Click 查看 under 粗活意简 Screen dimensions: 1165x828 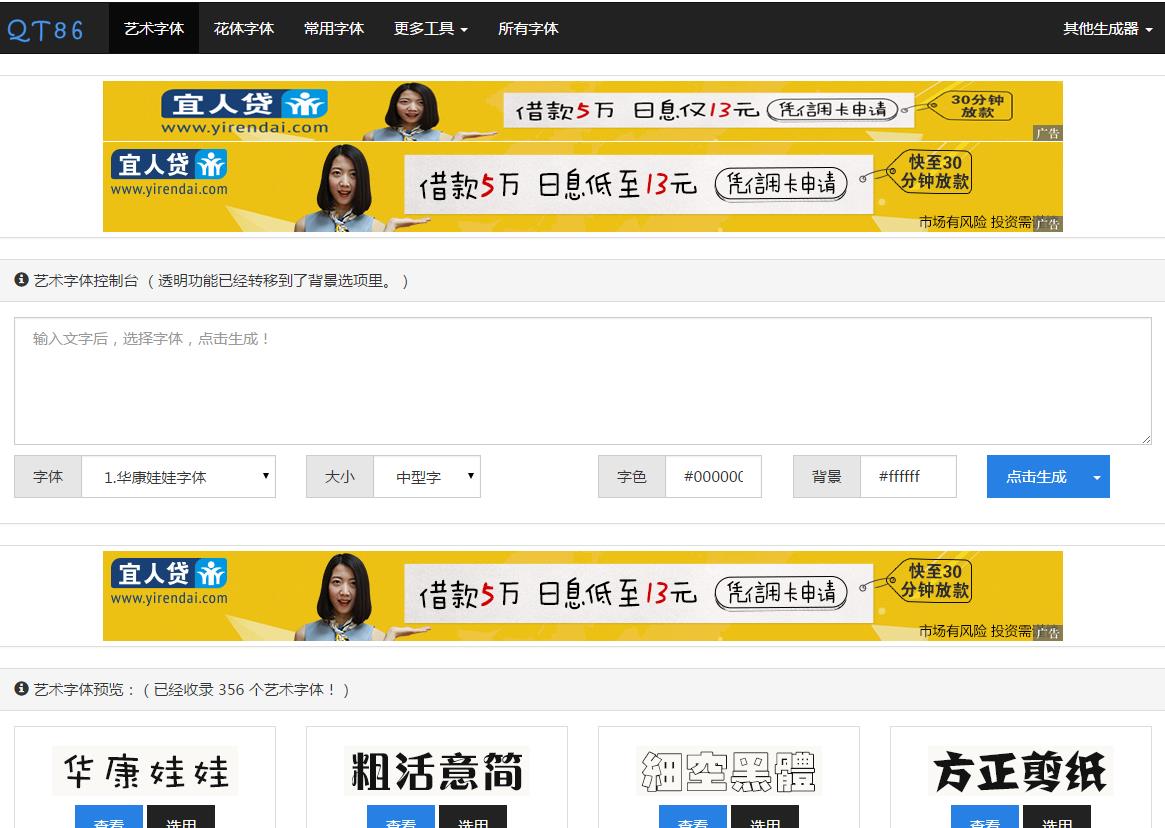pyautogui.click(x=401, y=817)
